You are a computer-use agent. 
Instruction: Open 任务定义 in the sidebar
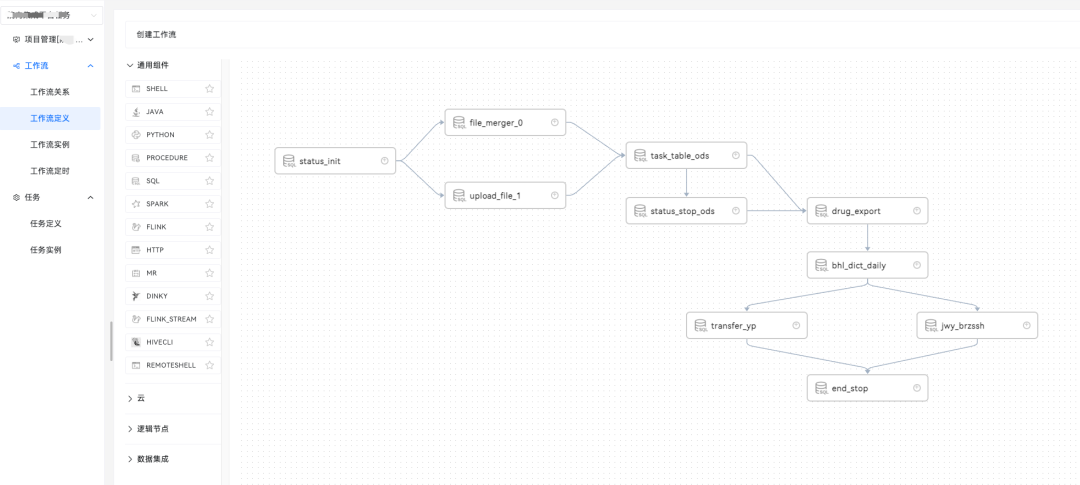coord(46,224)
